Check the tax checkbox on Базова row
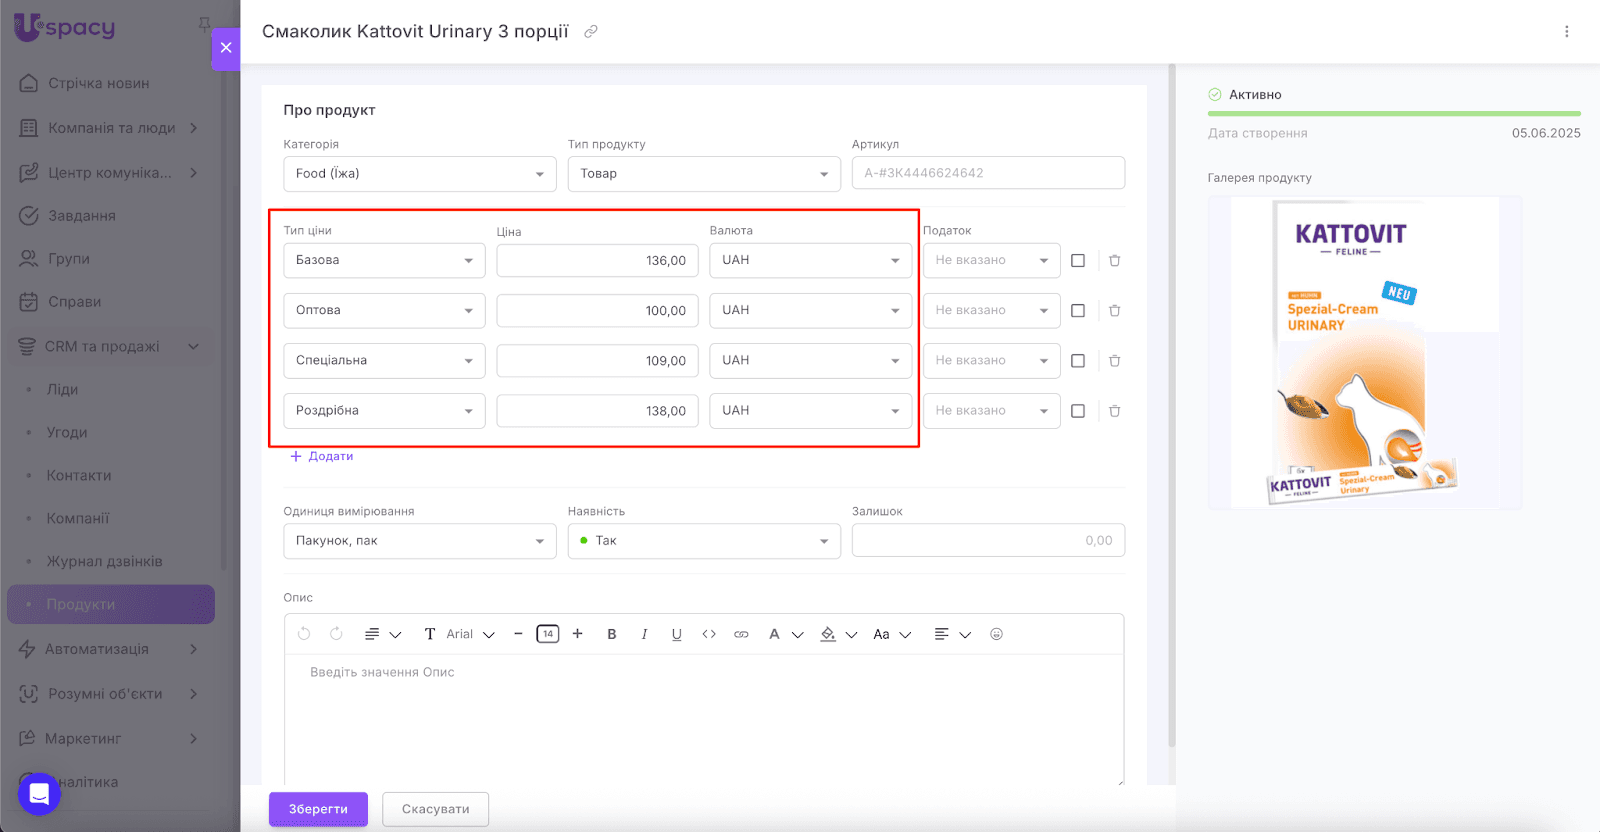This screenshot has height=832, width=1600. point(1078,261)
